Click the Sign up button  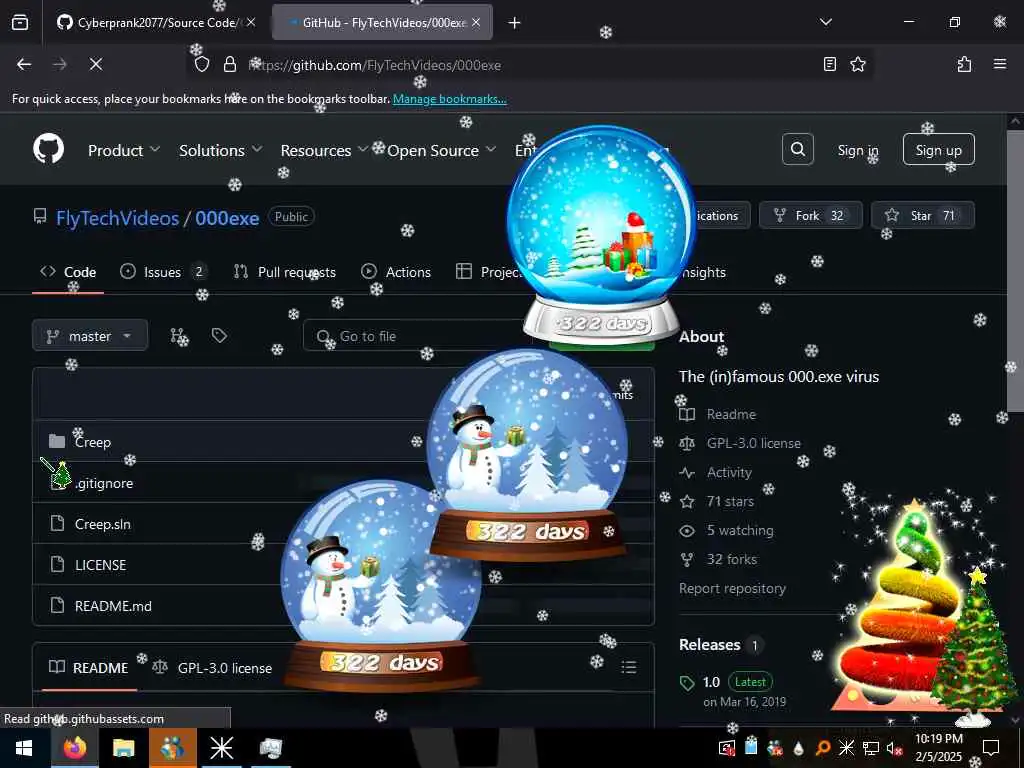coord(938,150)
